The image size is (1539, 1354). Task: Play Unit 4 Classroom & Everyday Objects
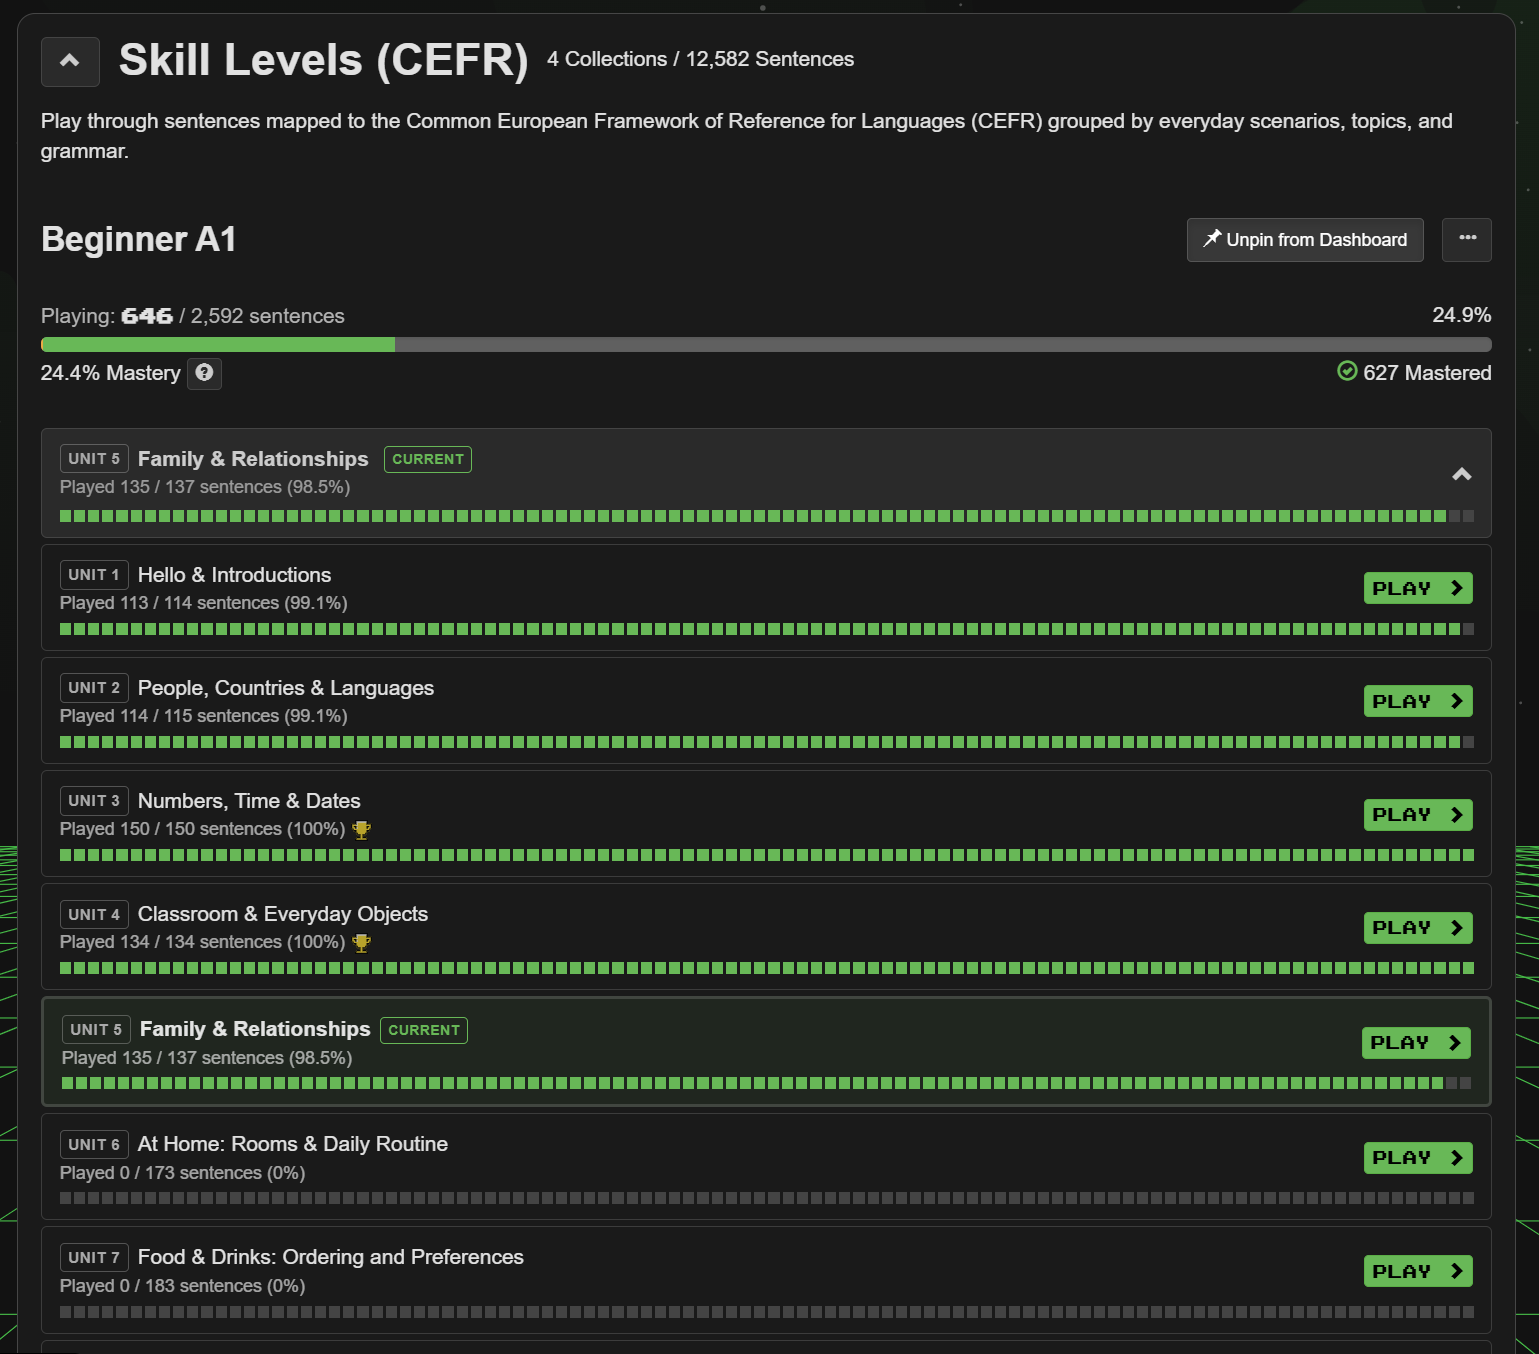1417,928
